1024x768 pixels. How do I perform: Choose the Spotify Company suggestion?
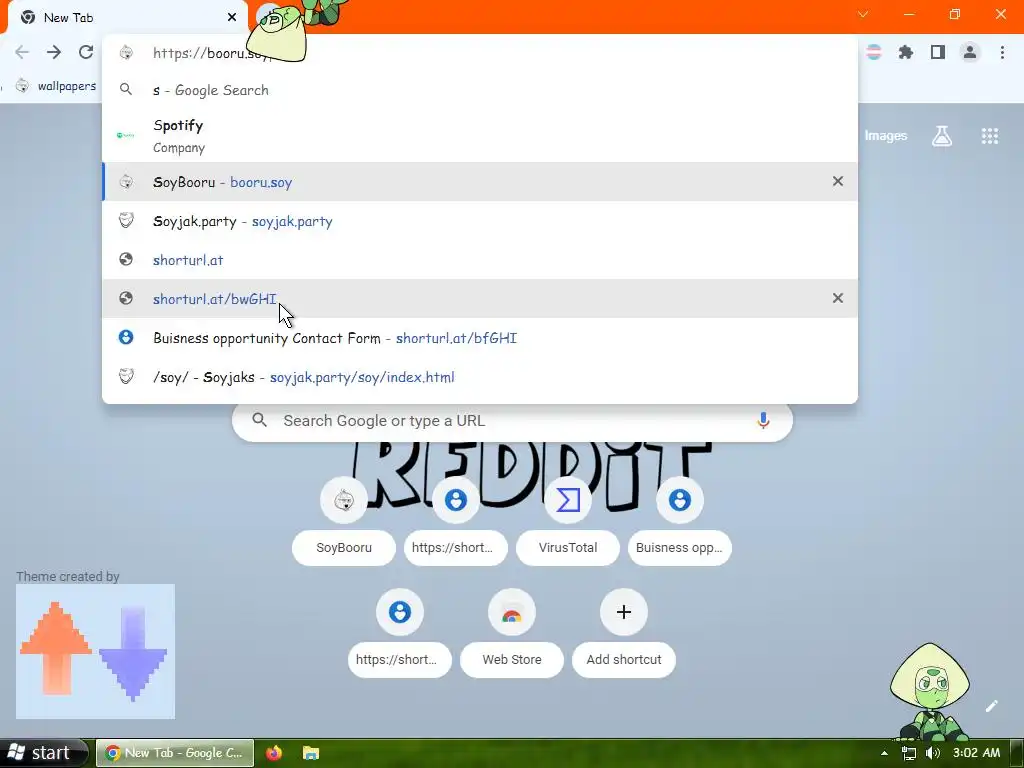point(480,136)
